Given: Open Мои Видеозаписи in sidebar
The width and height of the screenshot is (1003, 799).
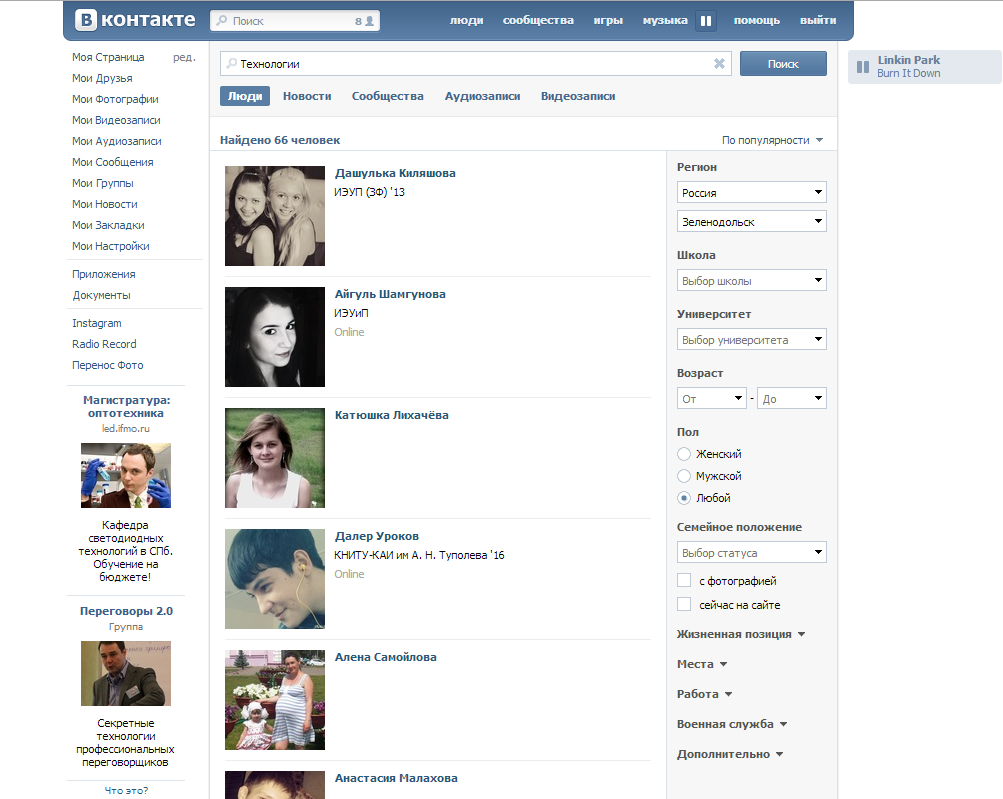Looking at the screenshot, I should tap(116, 120).
